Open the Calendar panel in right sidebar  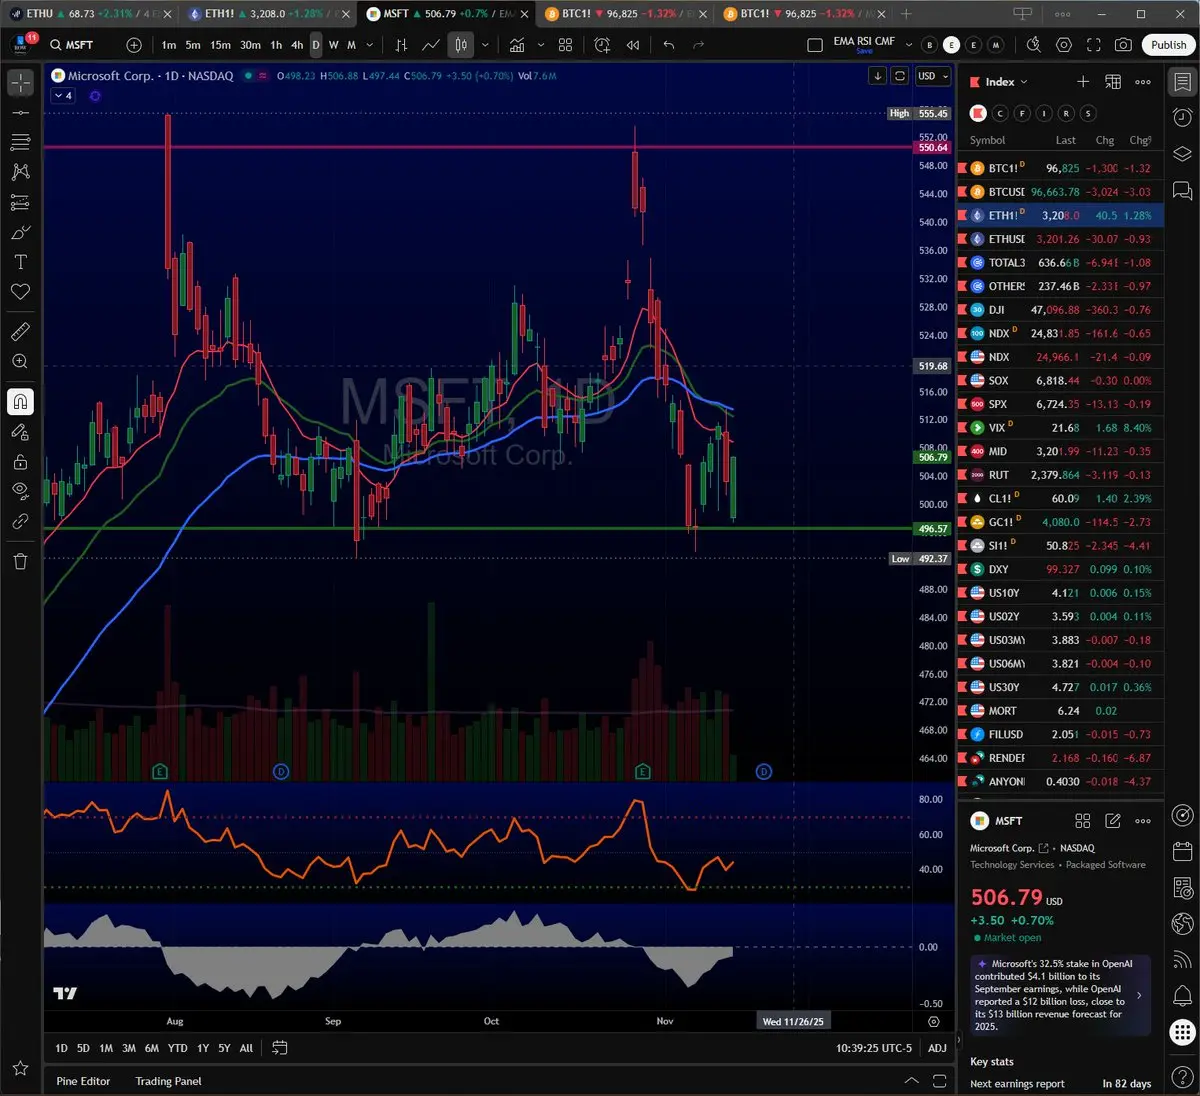pyautogui.click(x=1182, y=851)
